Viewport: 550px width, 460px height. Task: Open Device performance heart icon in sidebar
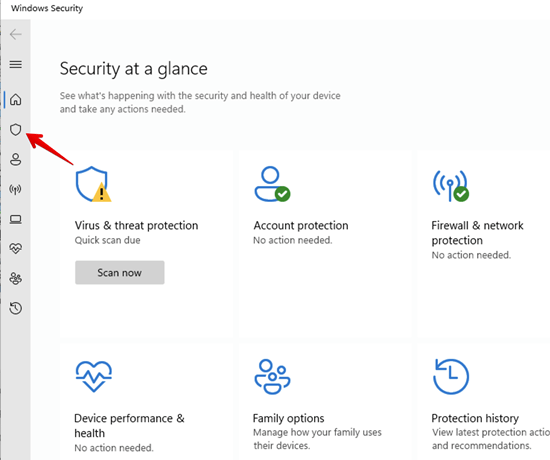pyautogui.click(x=16, y=249)
